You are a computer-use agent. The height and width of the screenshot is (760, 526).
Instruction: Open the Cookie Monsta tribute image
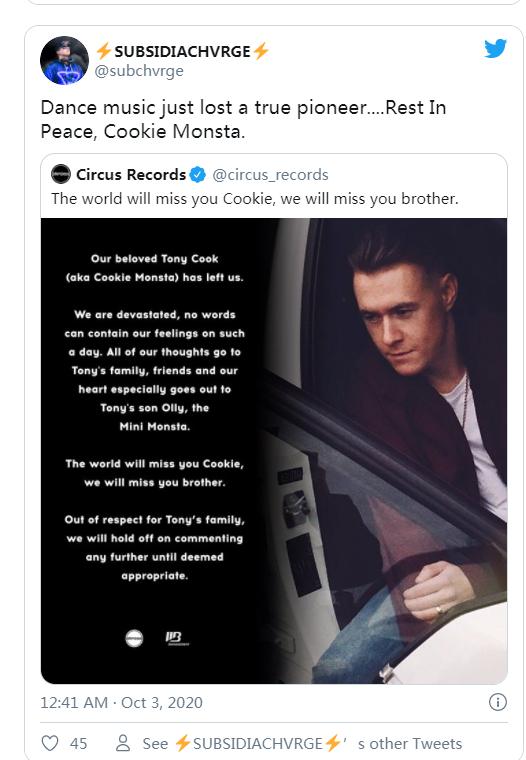[274, 451]
